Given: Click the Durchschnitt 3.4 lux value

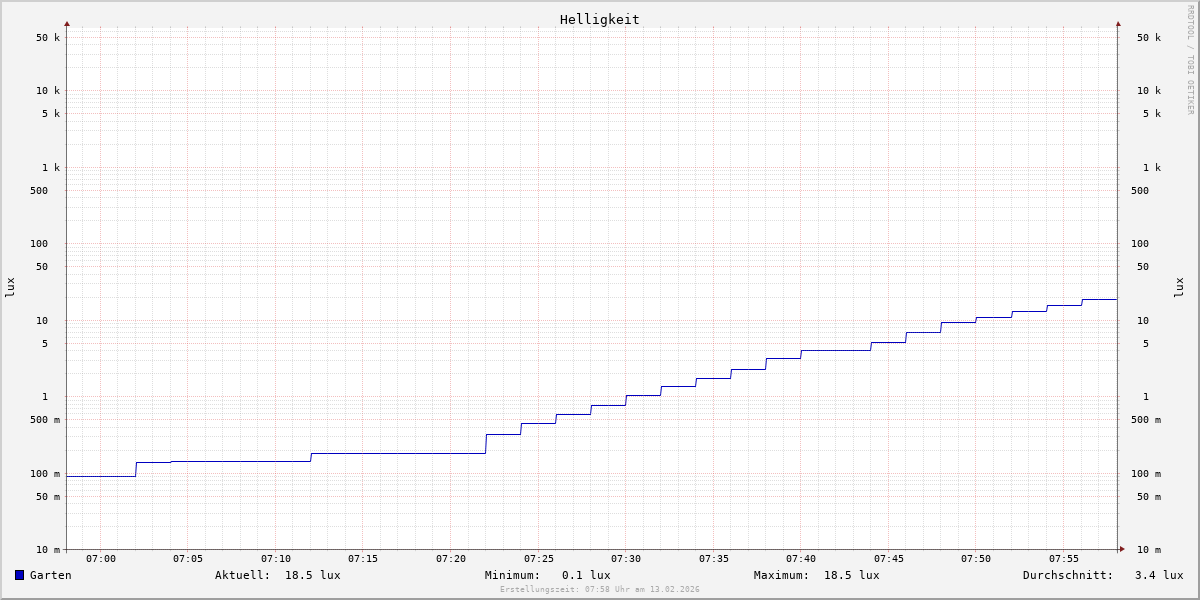Looking at the screenshot, I should 1158,575.
